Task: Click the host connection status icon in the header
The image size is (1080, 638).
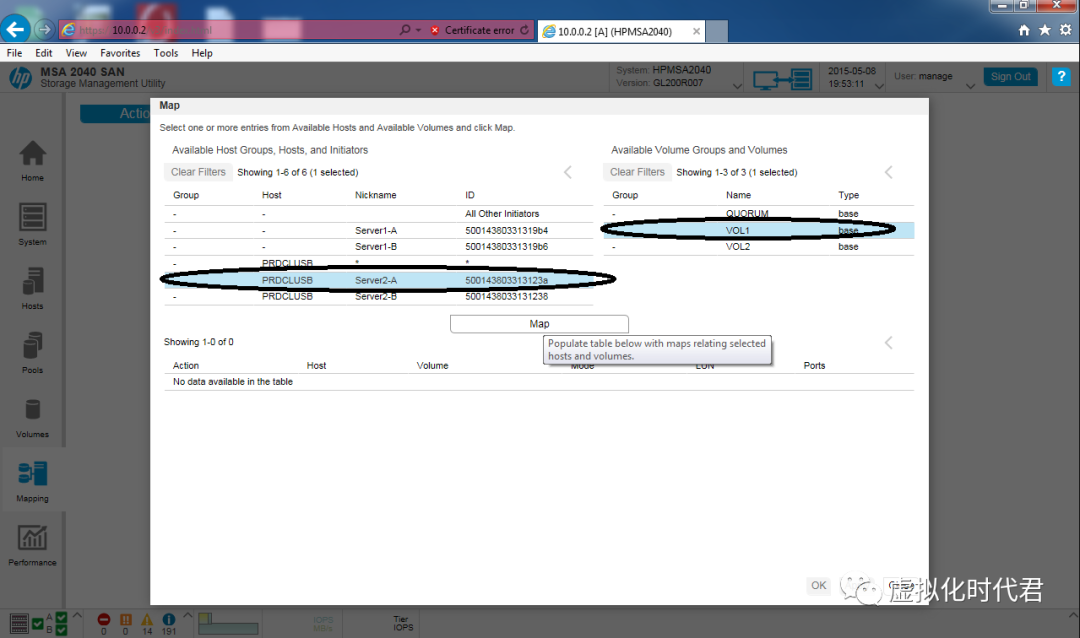Action: pyautogui.click(x=782, y=79)
